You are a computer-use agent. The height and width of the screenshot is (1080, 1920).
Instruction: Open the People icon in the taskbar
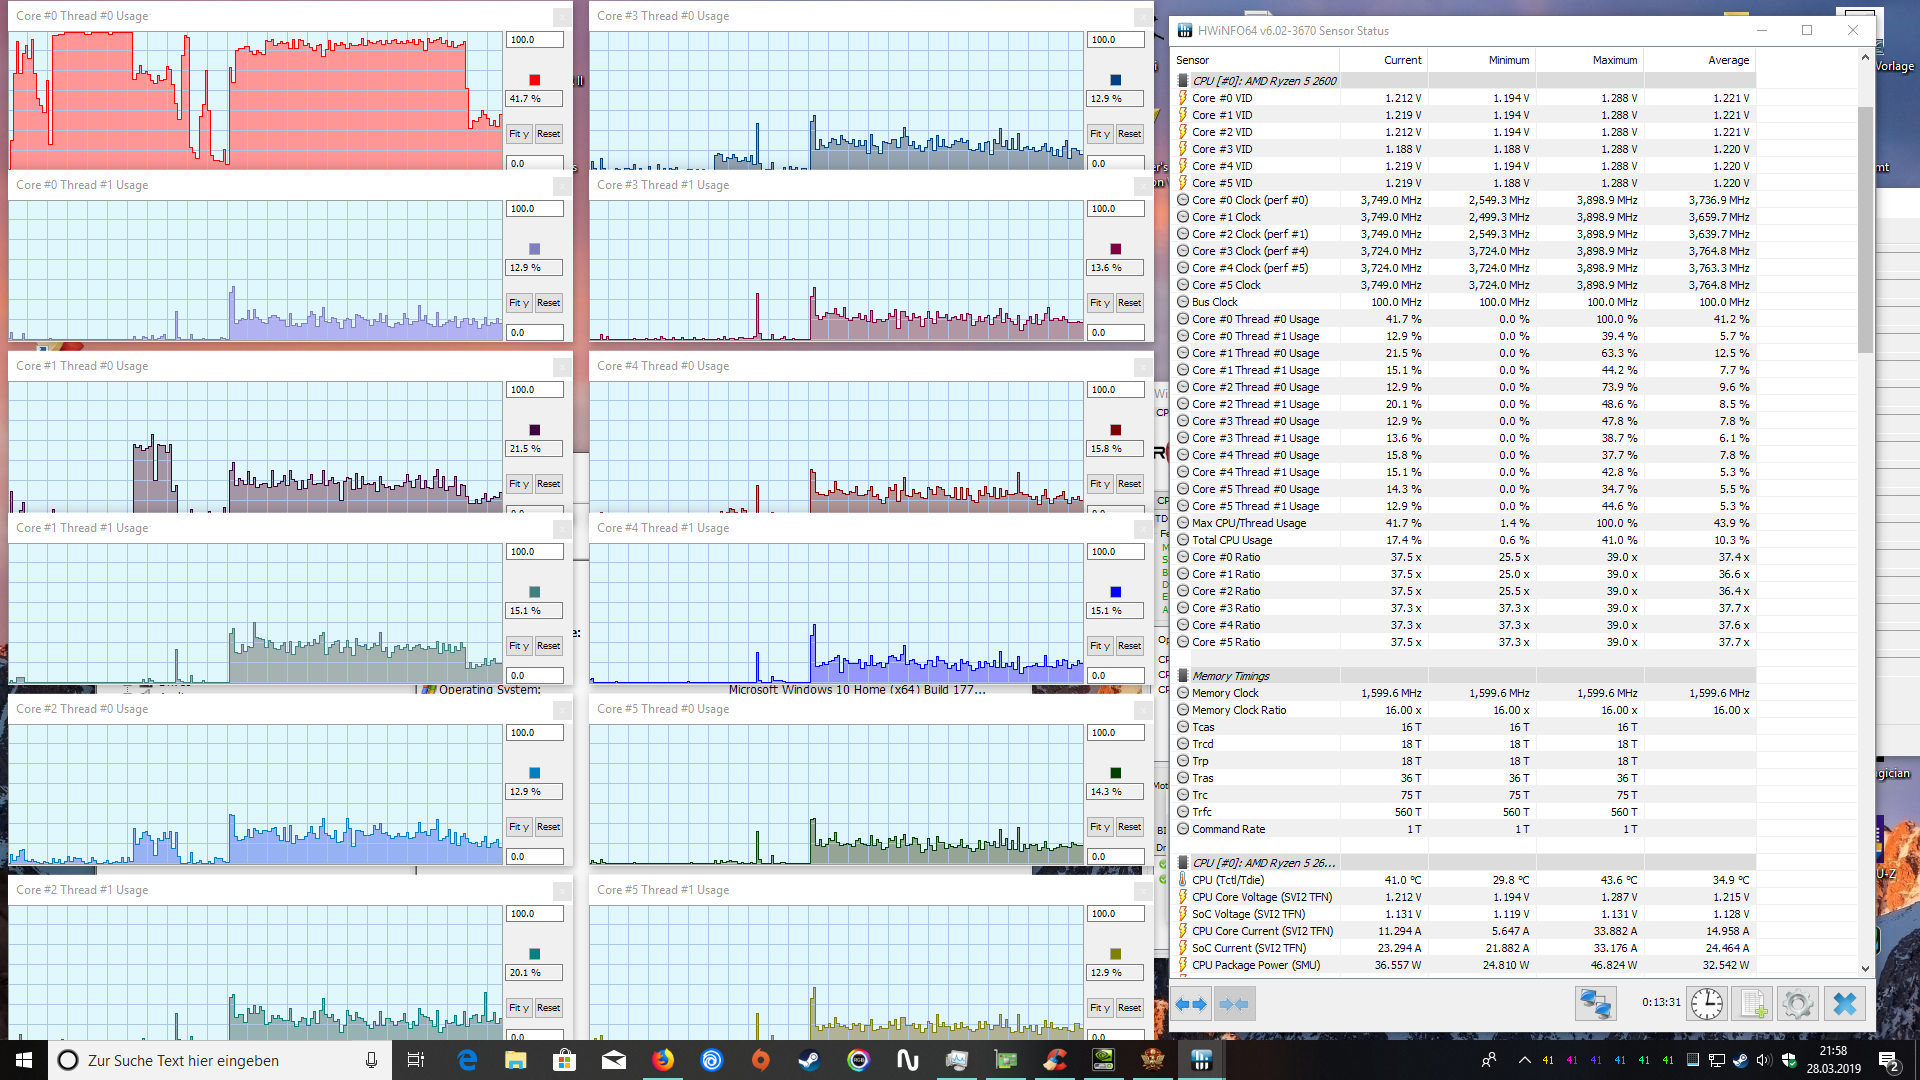click(x=1489, y=1060)
